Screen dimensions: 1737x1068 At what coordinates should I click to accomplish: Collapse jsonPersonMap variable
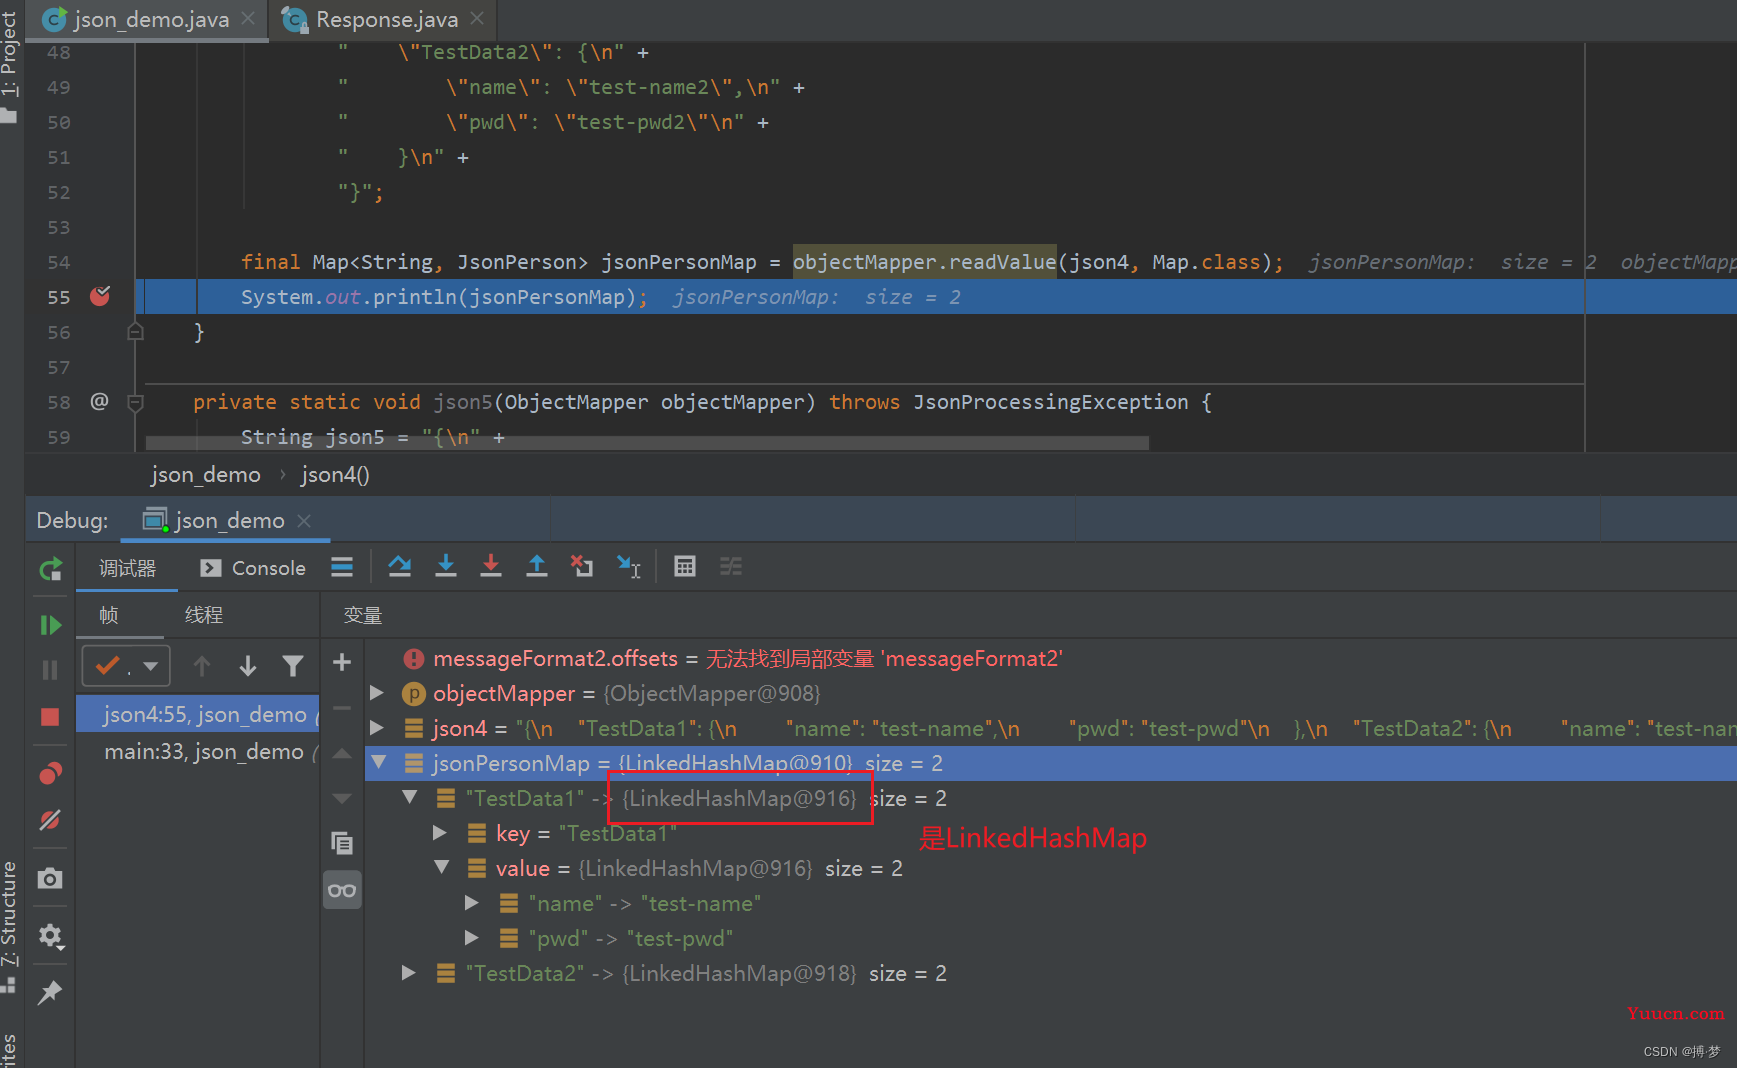[378, 762]
